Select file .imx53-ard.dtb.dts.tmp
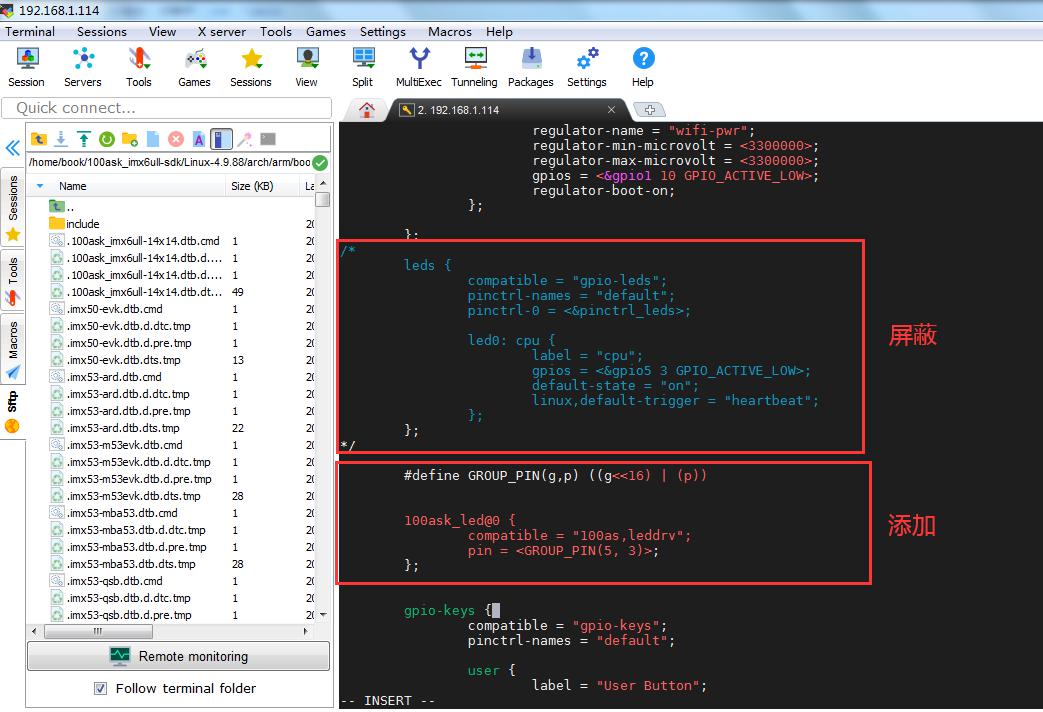 click(x=123, y=428)
